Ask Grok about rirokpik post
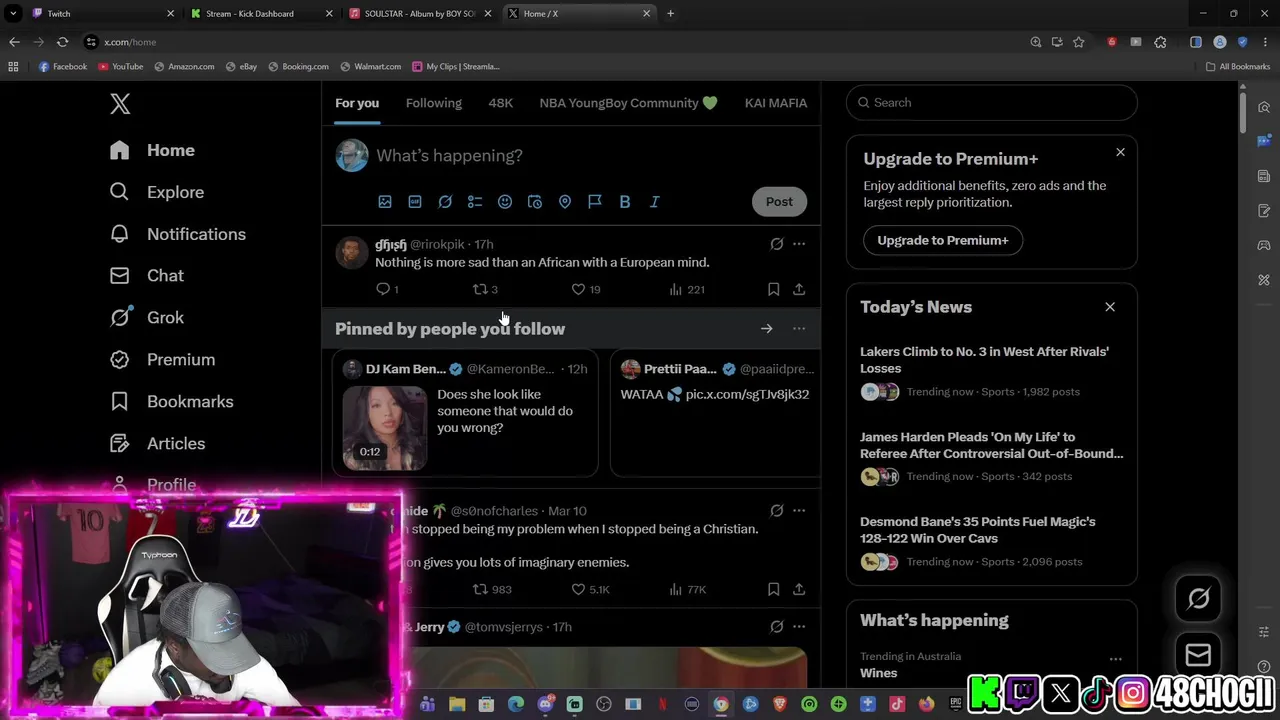 point(776,244)
